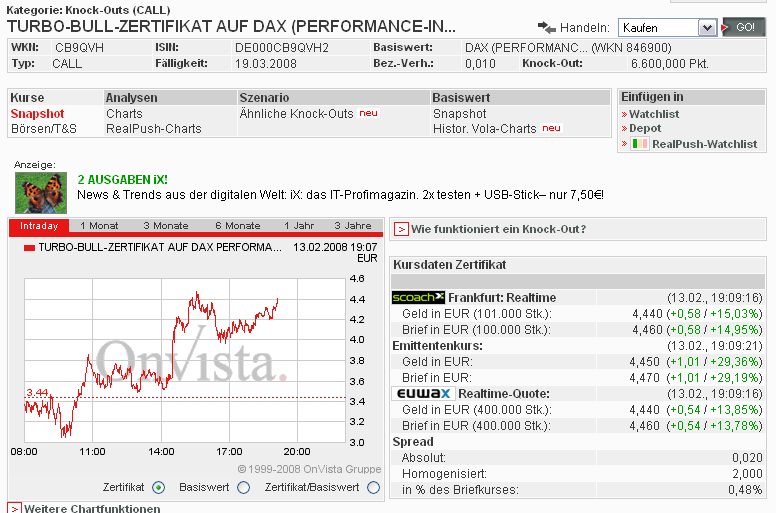782x513 pixels.
Task: Click the Handeln arrows icon
Action: click(x=547, y=27)
